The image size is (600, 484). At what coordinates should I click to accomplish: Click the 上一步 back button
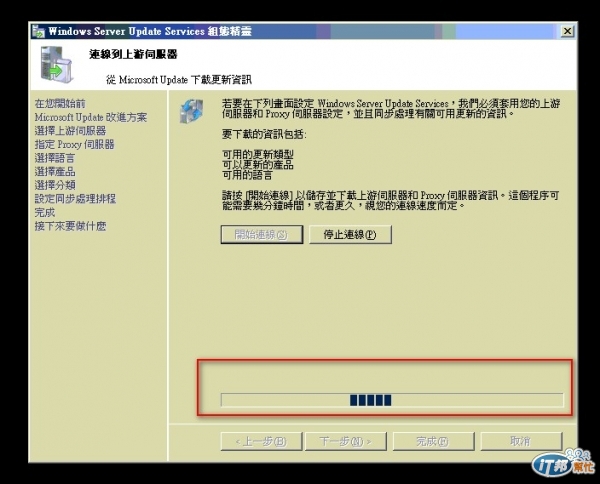(x=261, y=442)
